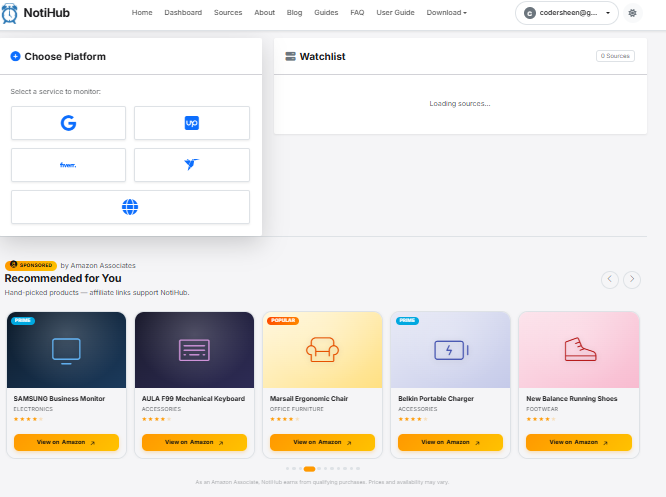This screenshot has height=497, width=666.
Task: View Marsail Ergonomic Chair on Amazon
Action: [322, 442]
